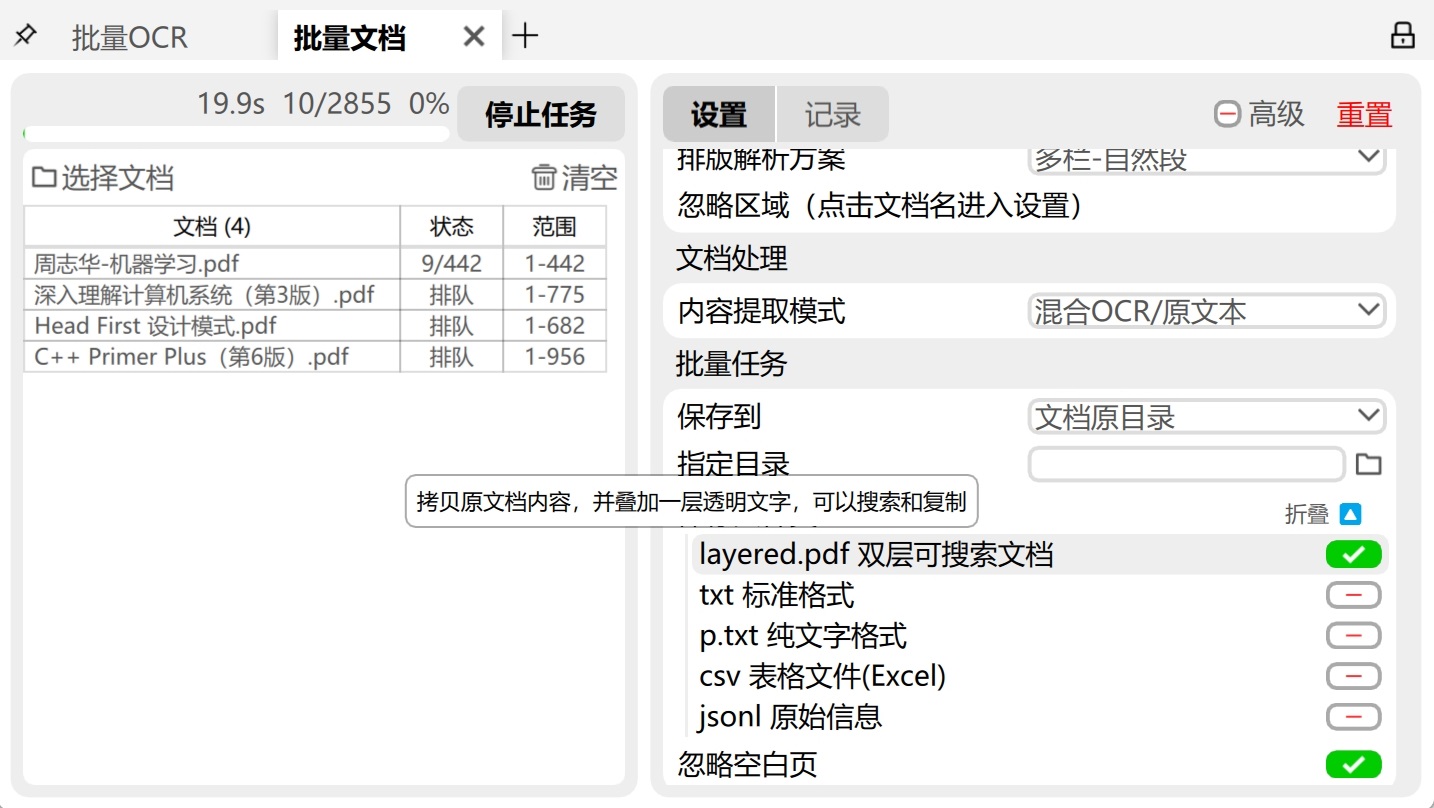Viewport: 1434px width, 808px height.
Task: Click the 选择文档 folder icon
Action: pos(43,178)
